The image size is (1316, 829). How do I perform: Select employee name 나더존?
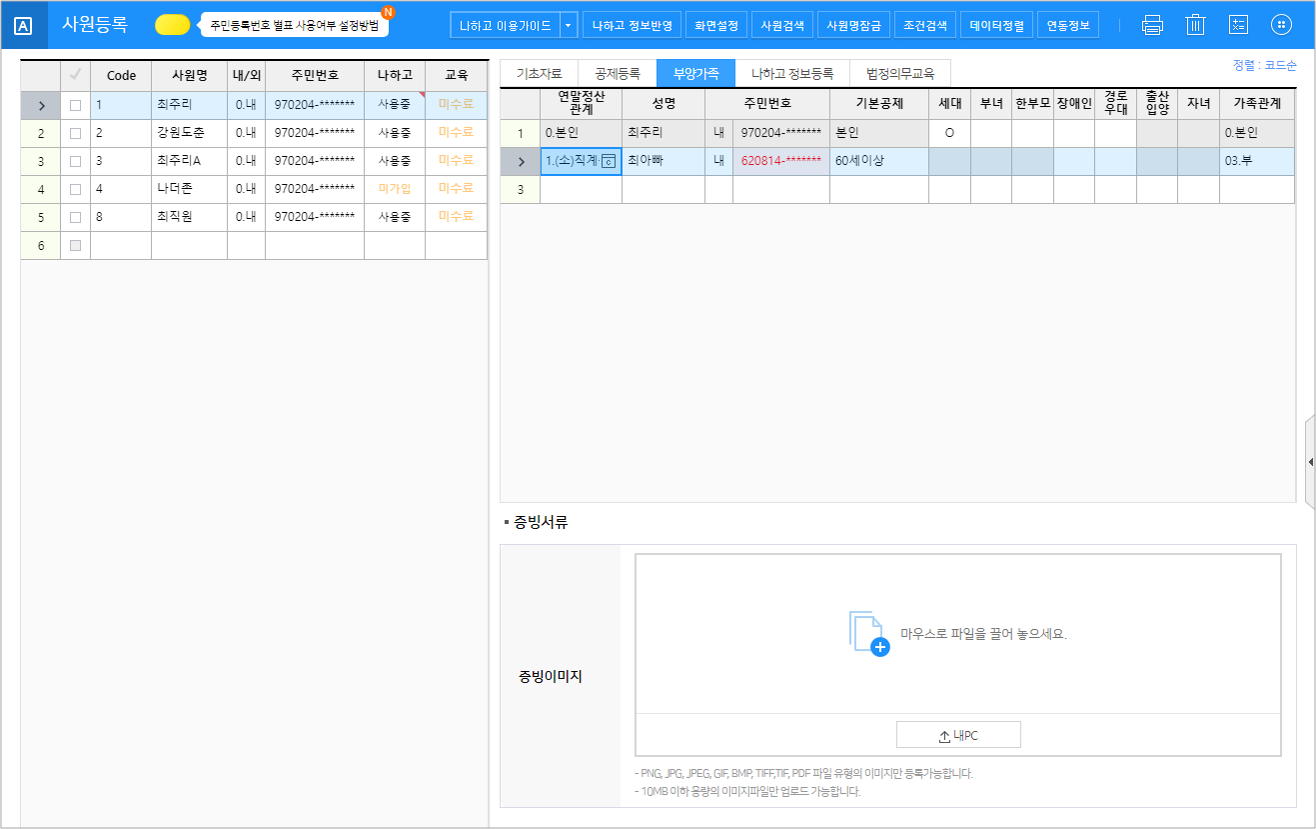click(189, 188)
